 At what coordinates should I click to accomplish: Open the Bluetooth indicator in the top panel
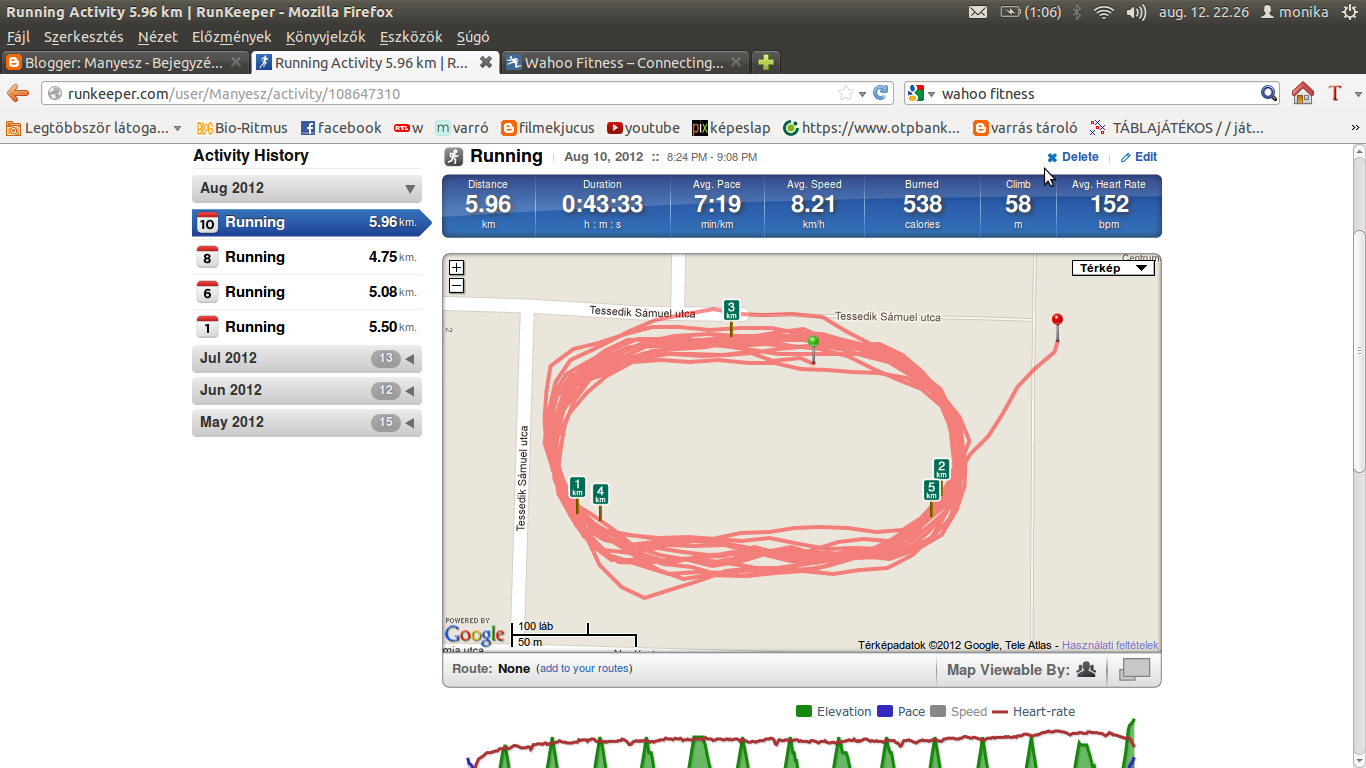pyautogui.click(x=1077, y=12)
